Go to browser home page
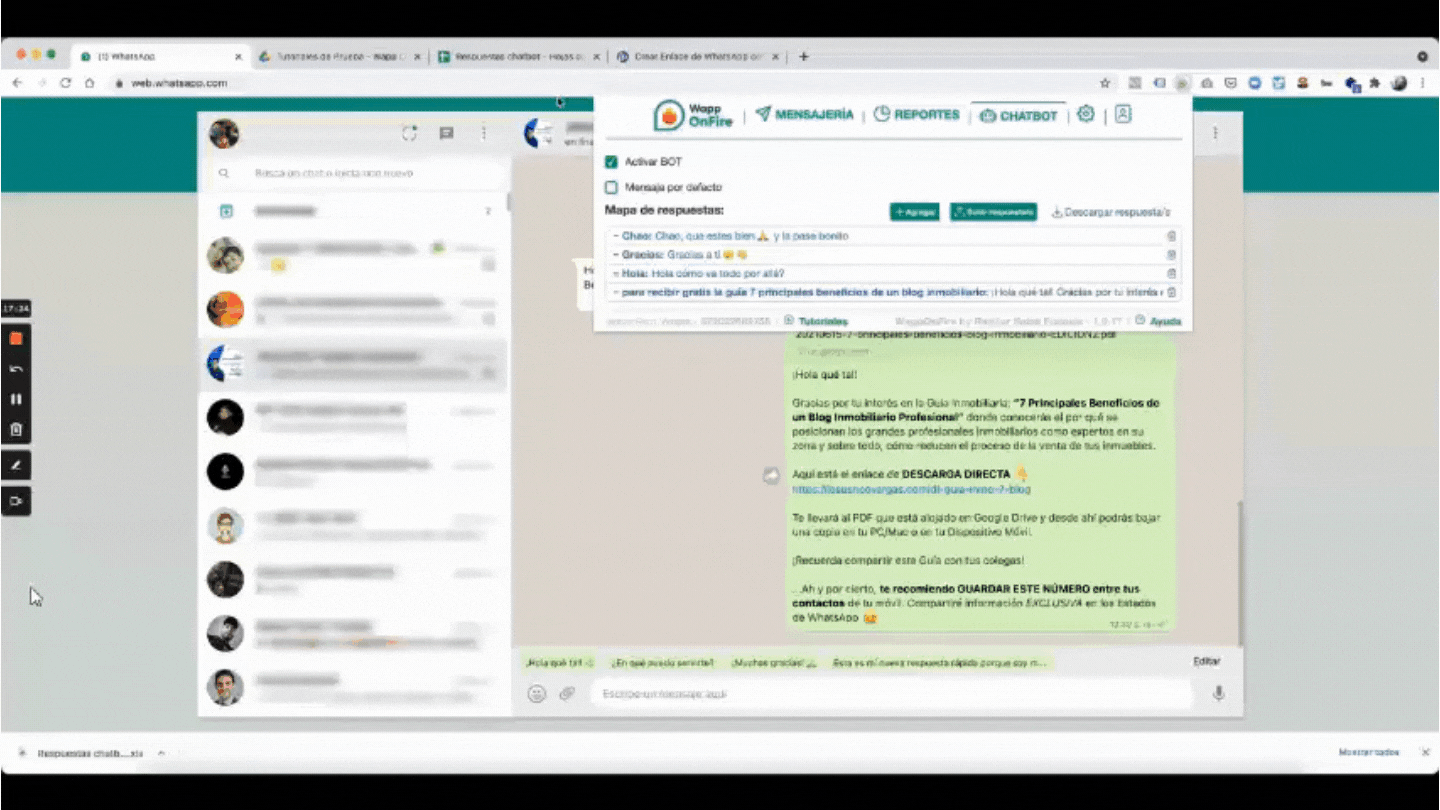Screen dimensions: 1440x810 pyautogui.click(x=90, y=83)
